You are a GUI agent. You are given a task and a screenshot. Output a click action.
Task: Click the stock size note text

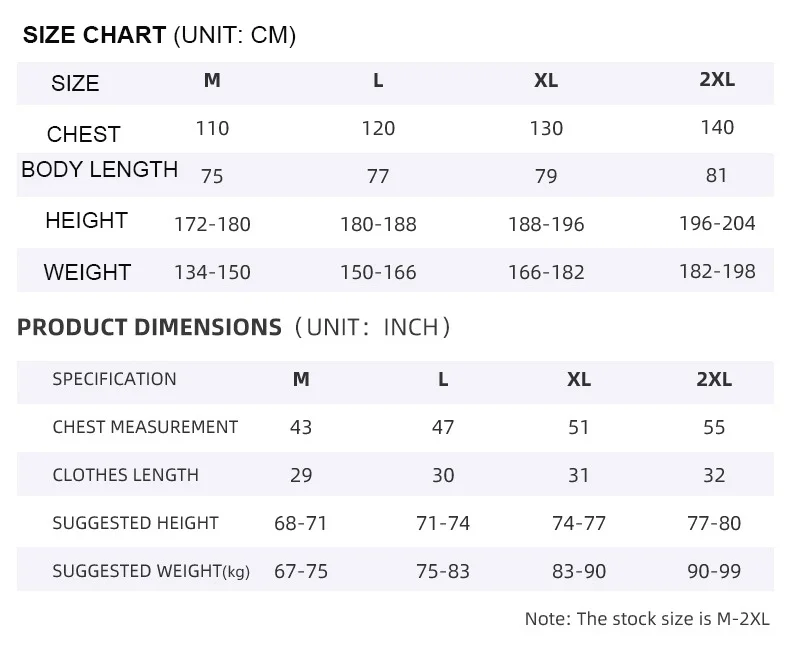coord(647,619)
